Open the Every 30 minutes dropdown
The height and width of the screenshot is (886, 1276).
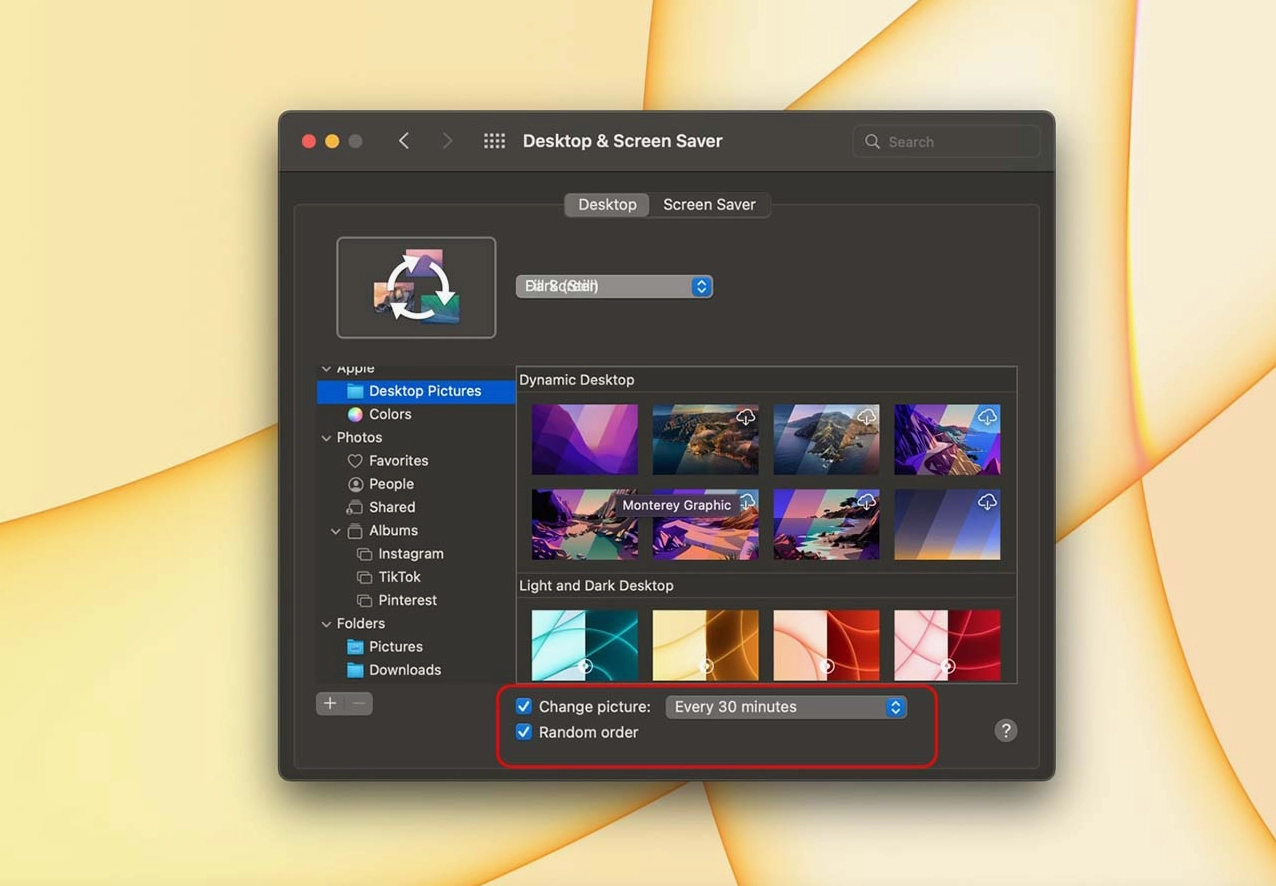[x=786, y=707]
